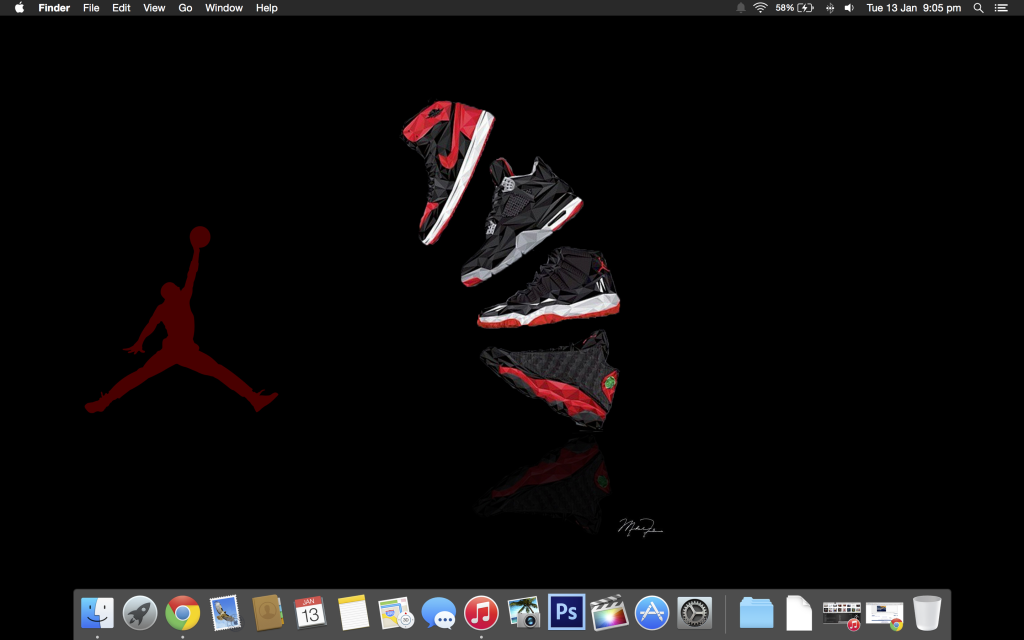Open the Window menu
1024x640 pixels.
coord(224,8)
